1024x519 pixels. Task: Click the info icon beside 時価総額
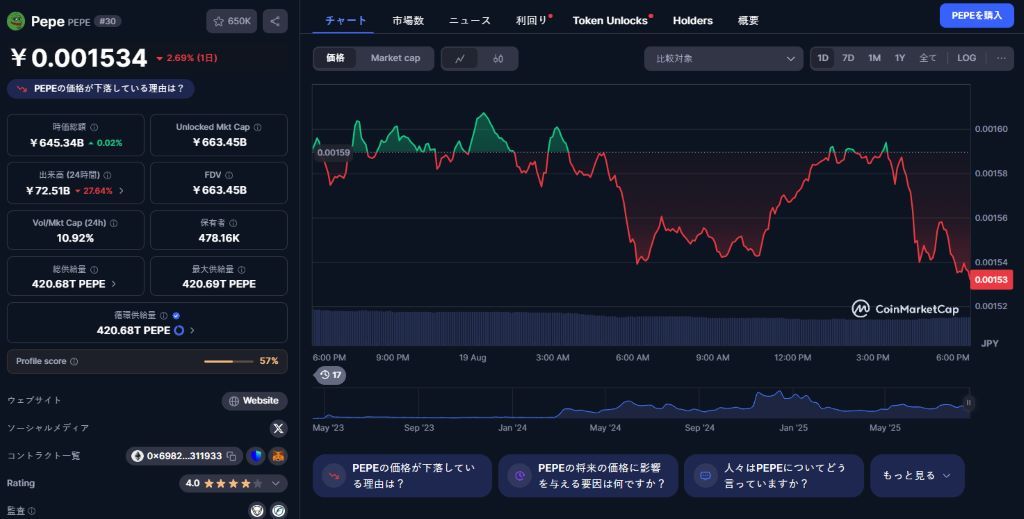point(94,127)
